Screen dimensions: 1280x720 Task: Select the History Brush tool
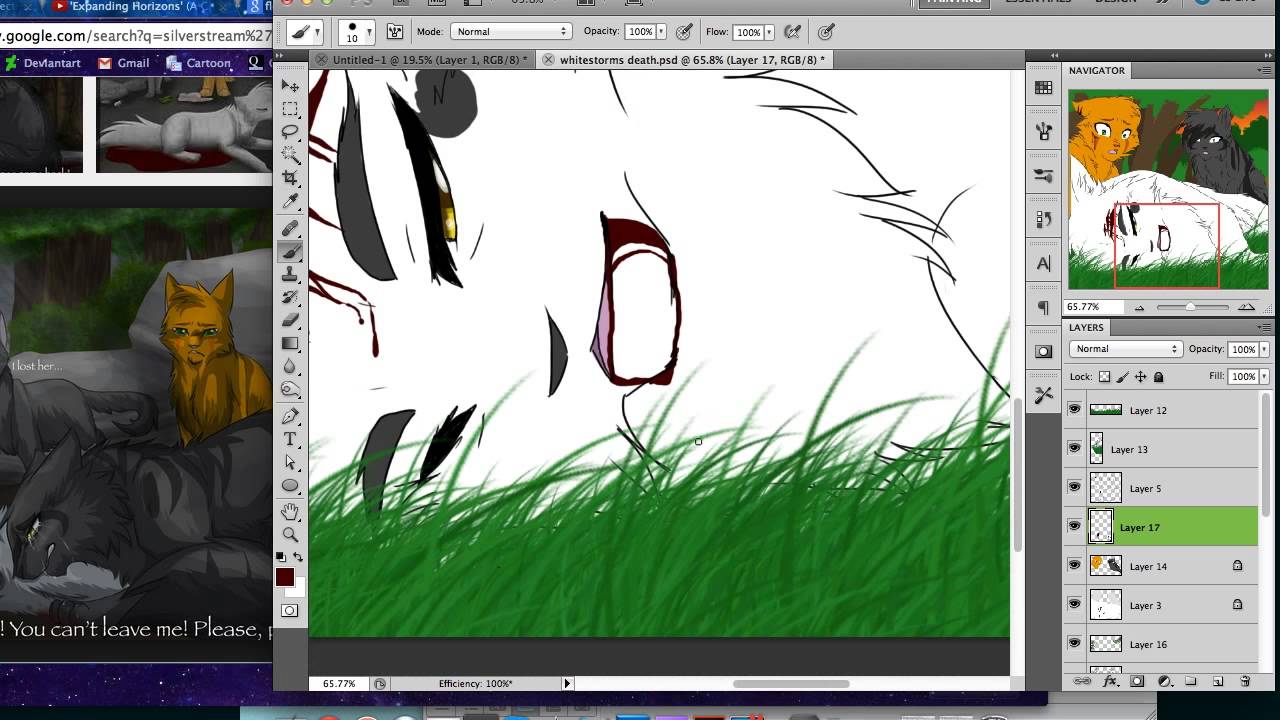pyautogui.click(x=290, y=298)
